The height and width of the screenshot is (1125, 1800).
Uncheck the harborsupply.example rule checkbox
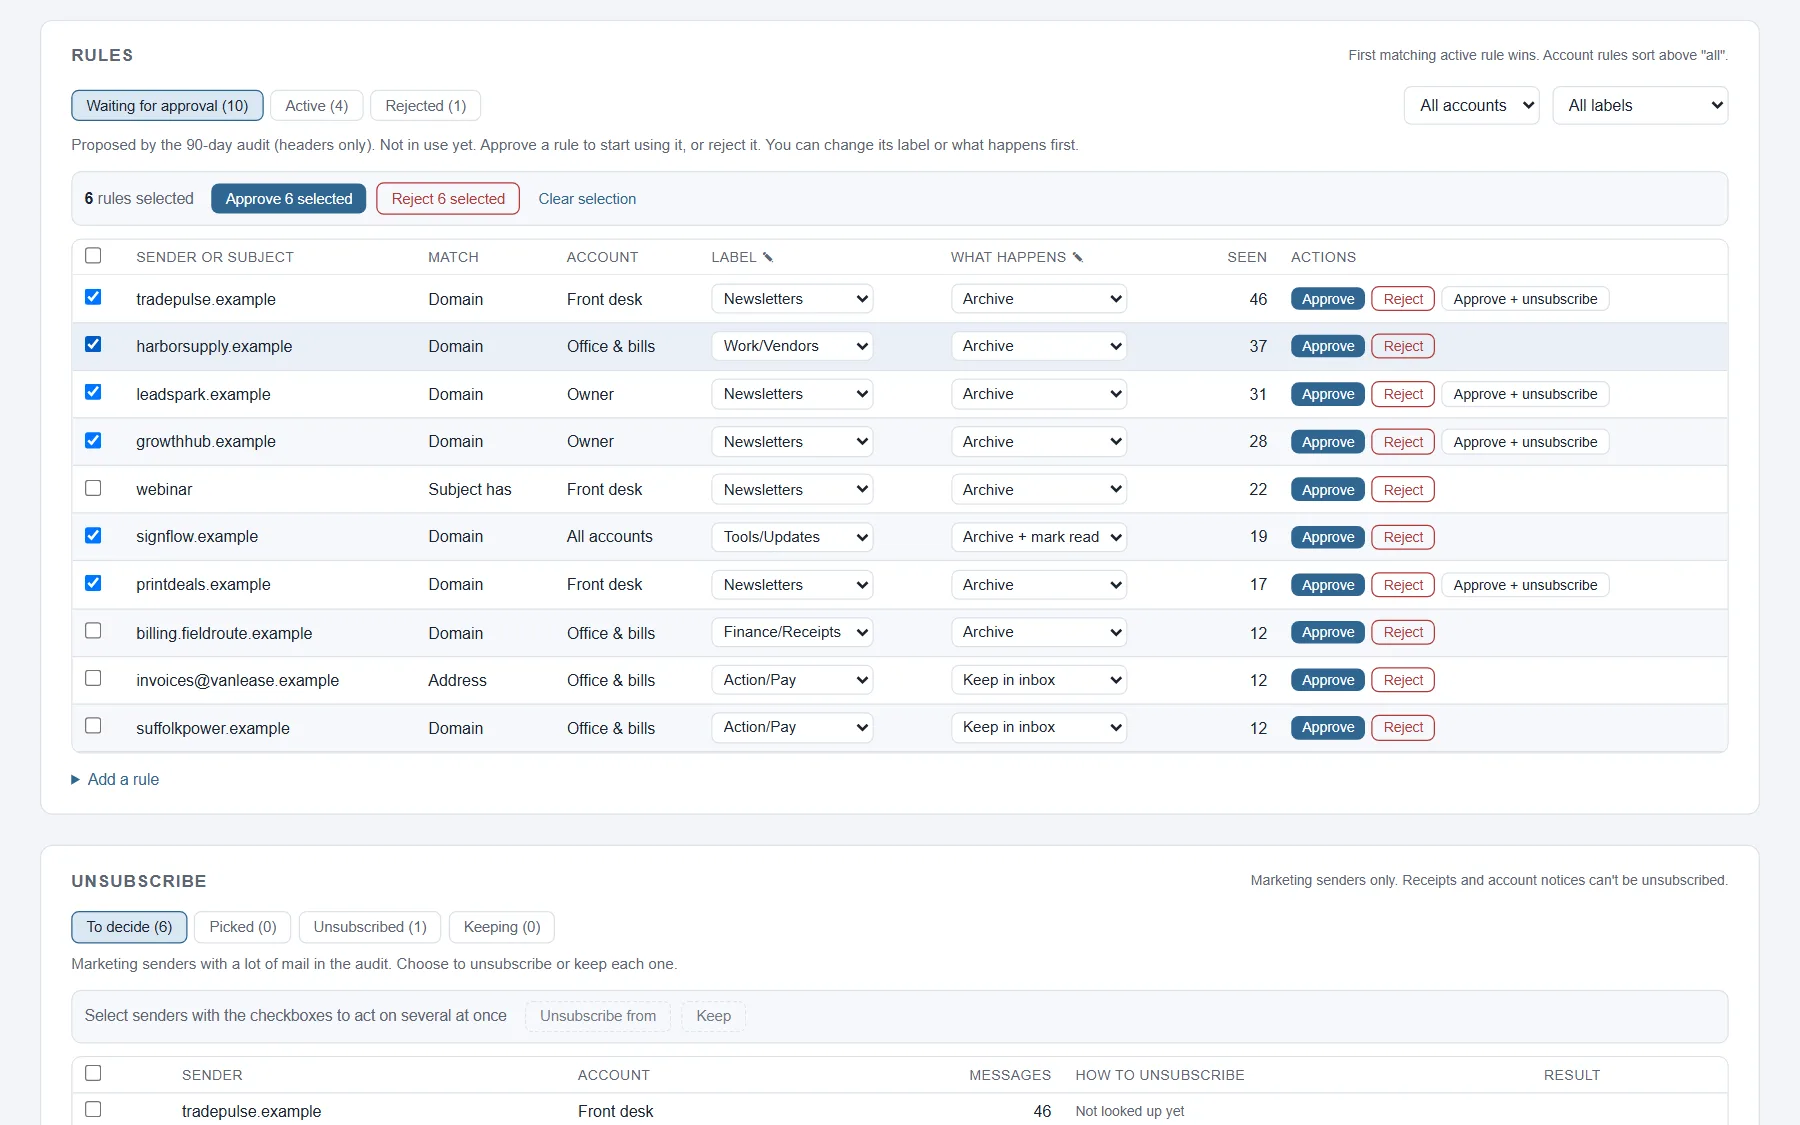[x=93, y=344]
